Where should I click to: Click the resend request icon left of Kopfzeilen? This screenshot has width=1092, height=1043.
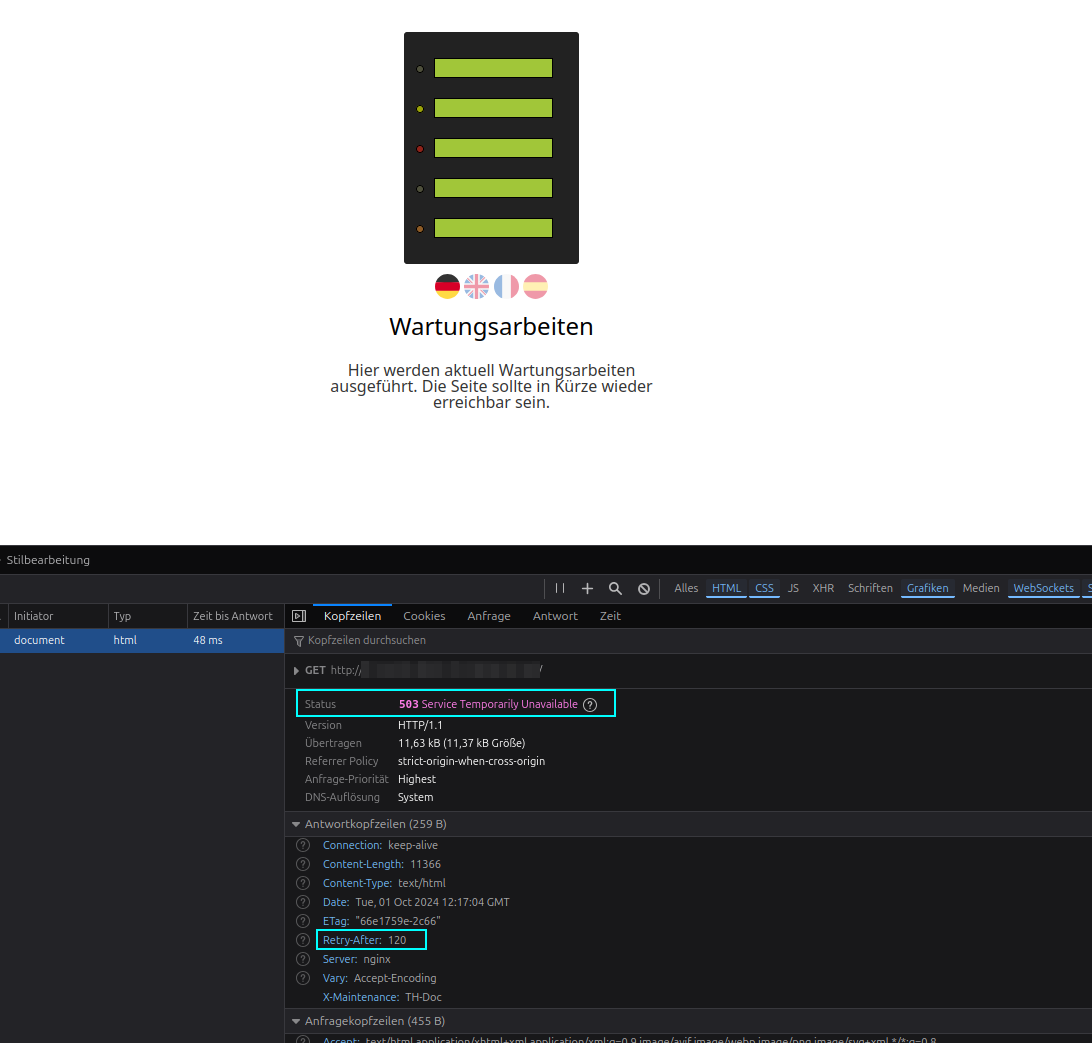click(299, 615)
